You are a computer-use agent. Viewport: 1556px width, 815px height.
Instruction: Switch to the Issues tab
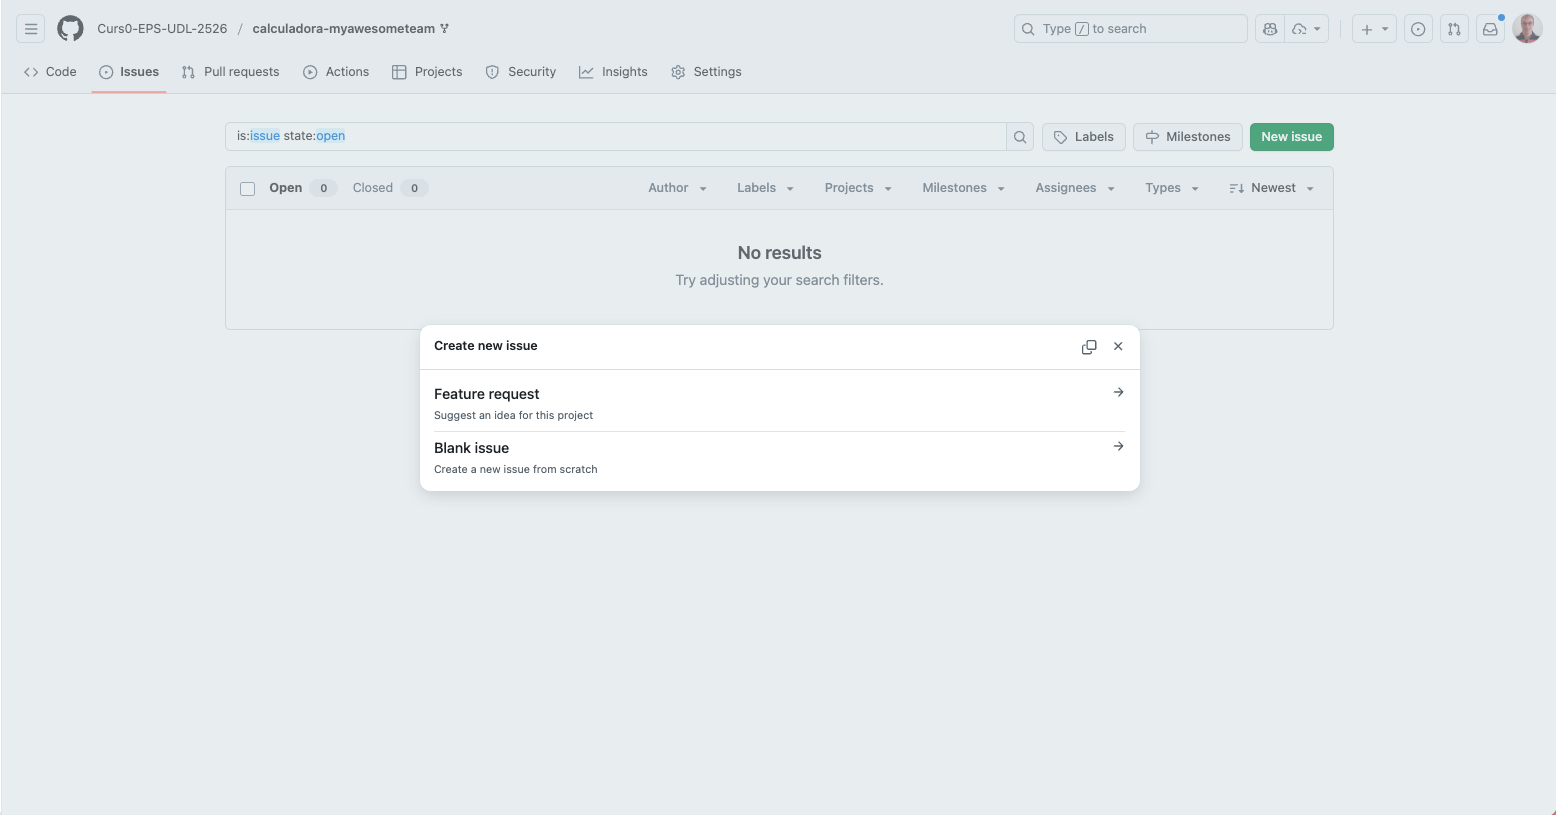pos(129,72)
